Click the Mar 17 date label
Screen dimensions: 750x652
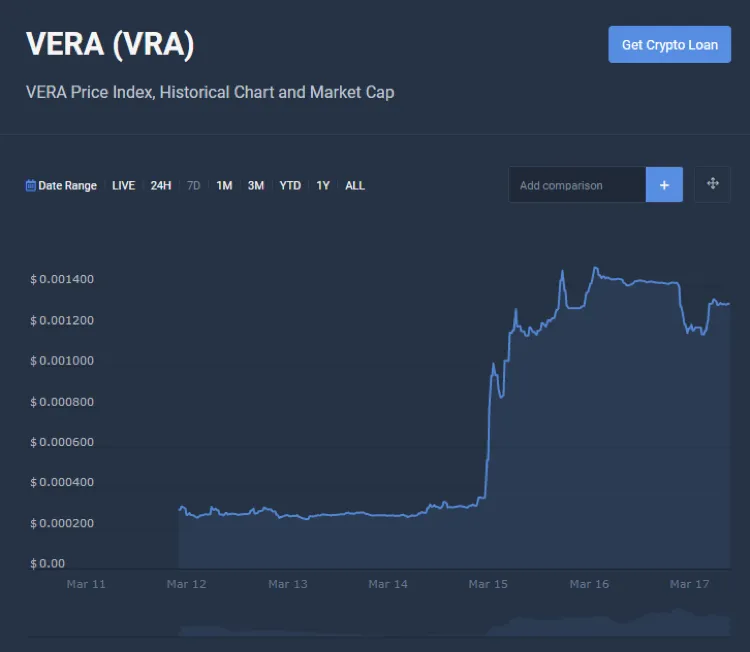click(x=689, y=584)
